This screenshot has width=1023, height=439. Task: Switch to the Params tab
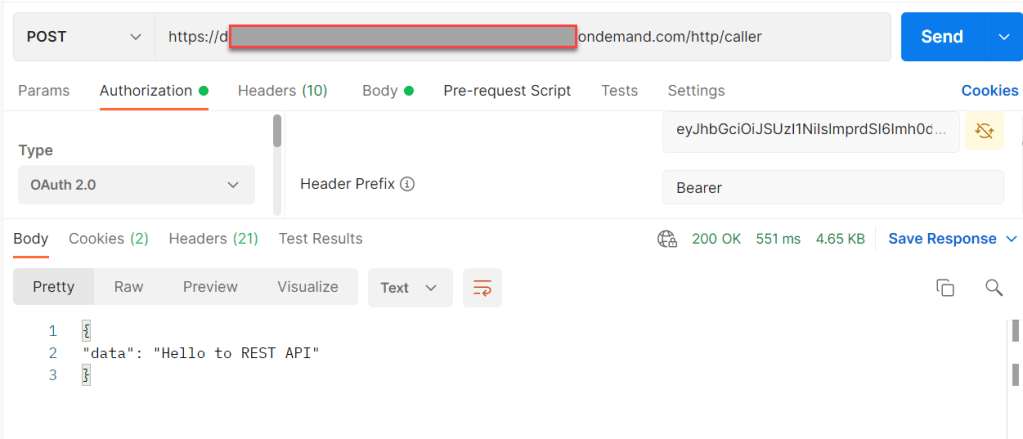coord(44,91)
